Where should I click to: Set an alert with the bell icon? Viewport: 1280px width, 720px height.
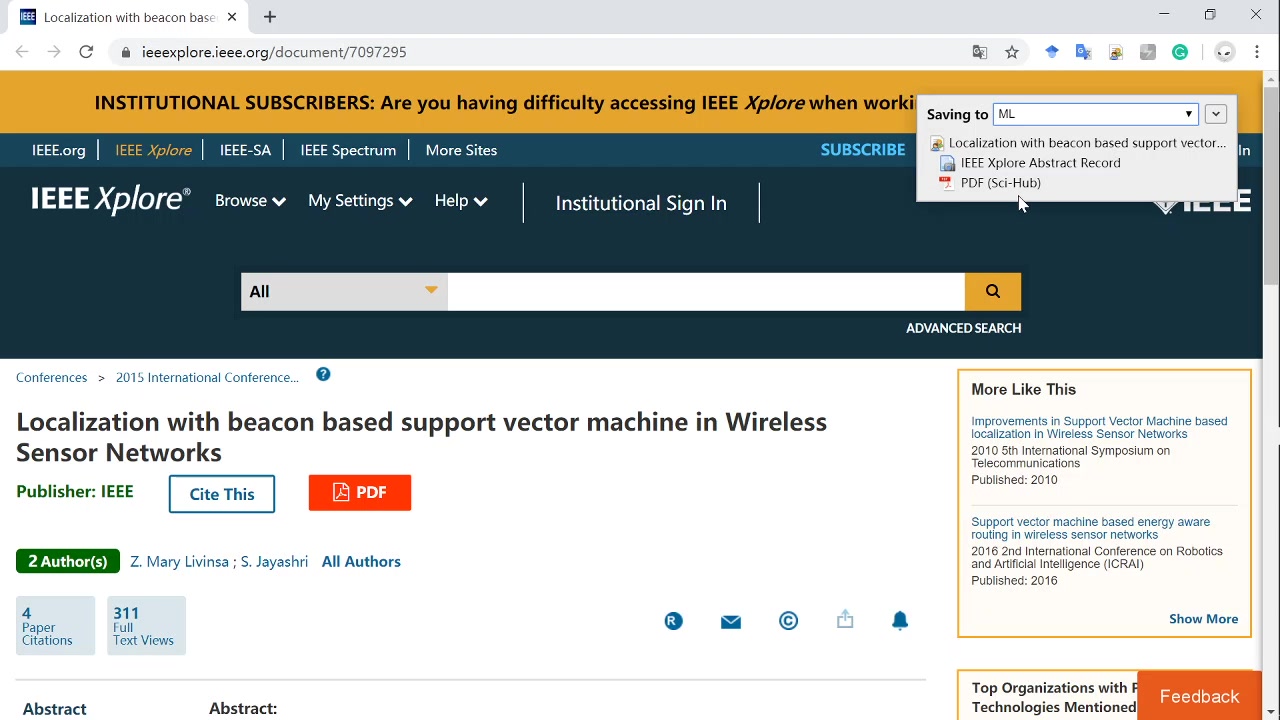click(900, 621)
